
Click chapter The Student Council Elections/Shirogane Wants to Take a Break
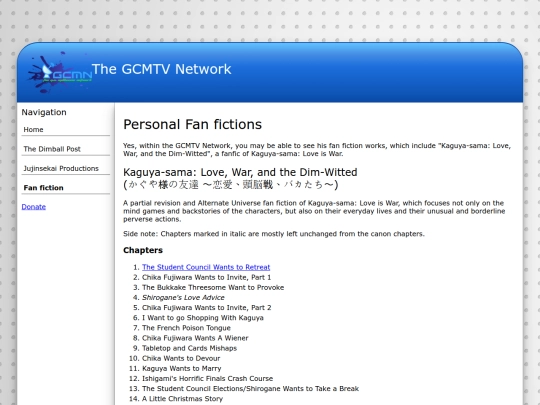coord(250,388)
